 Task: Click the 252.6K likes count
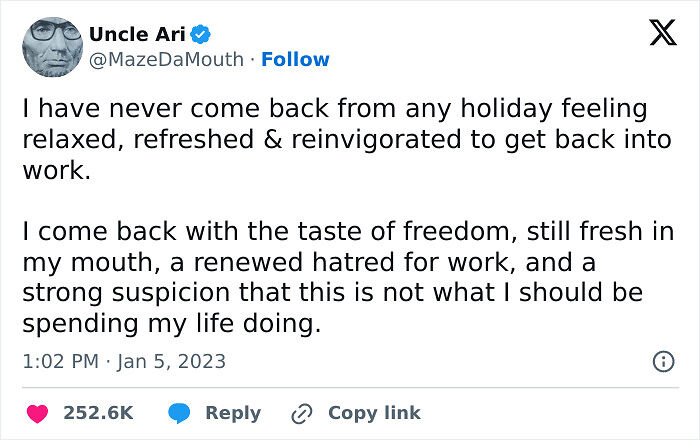point(98,413)
